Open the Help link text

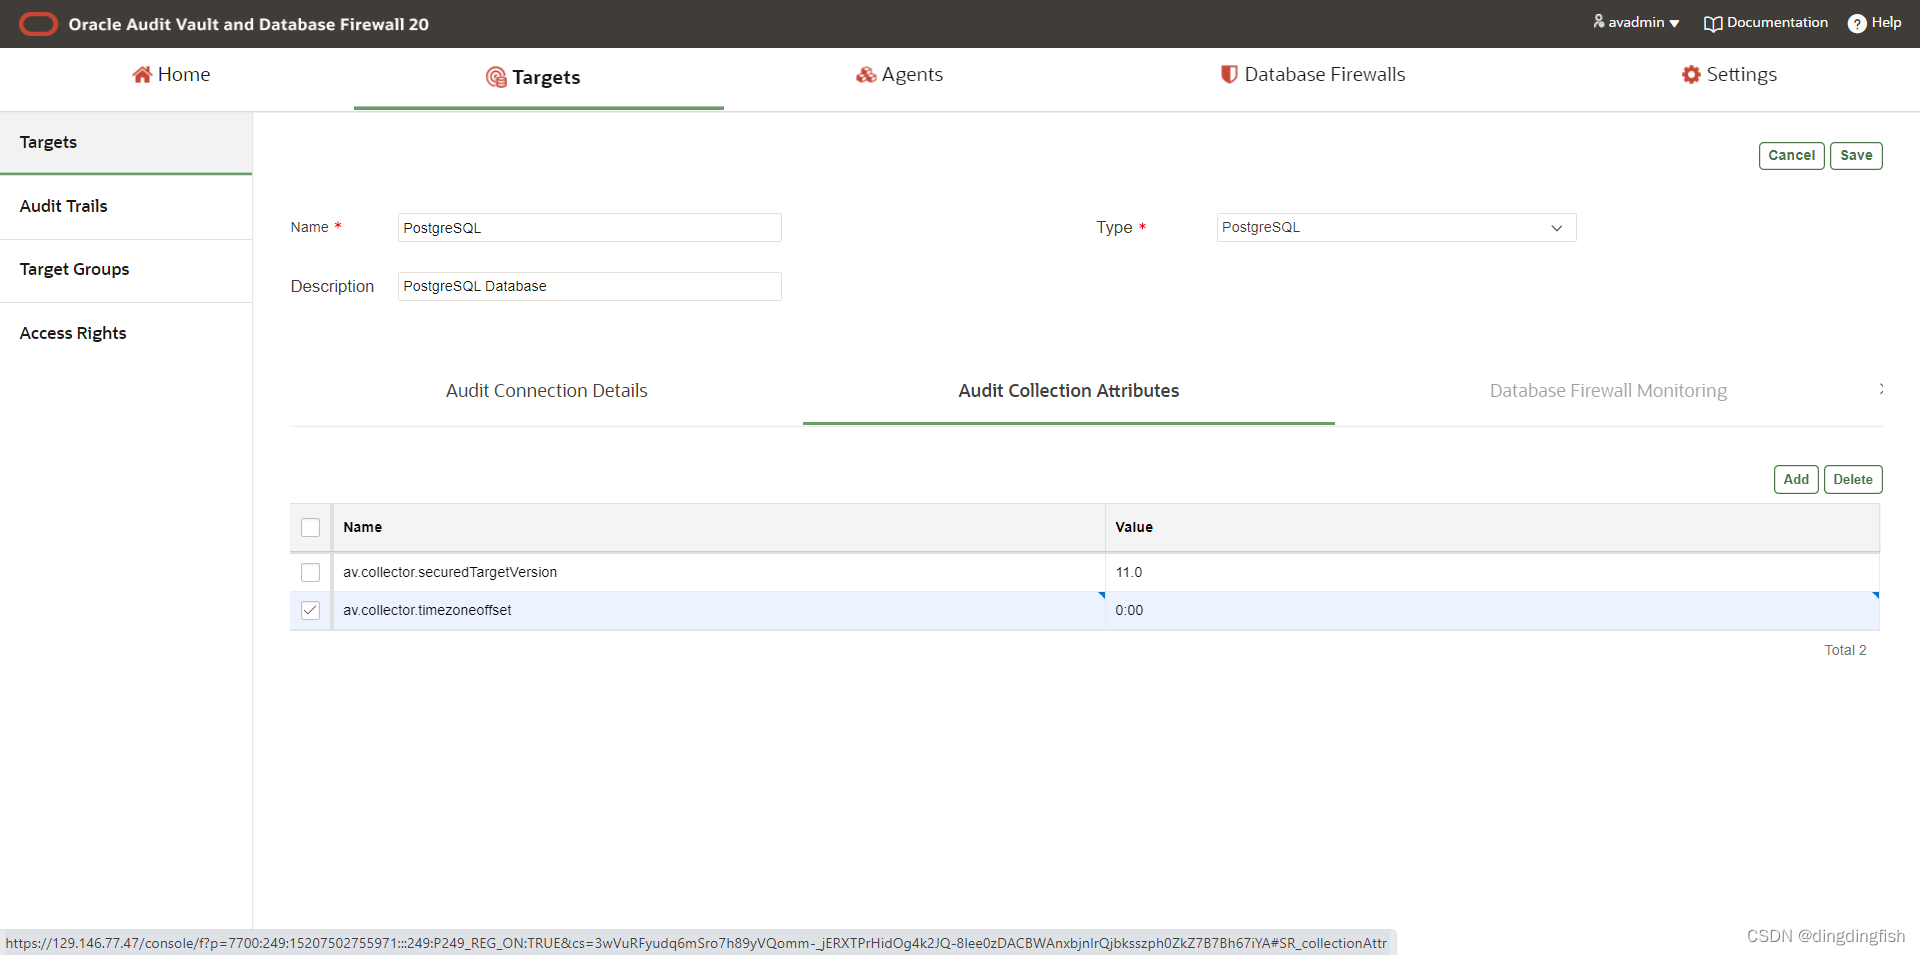[1886, 22]
